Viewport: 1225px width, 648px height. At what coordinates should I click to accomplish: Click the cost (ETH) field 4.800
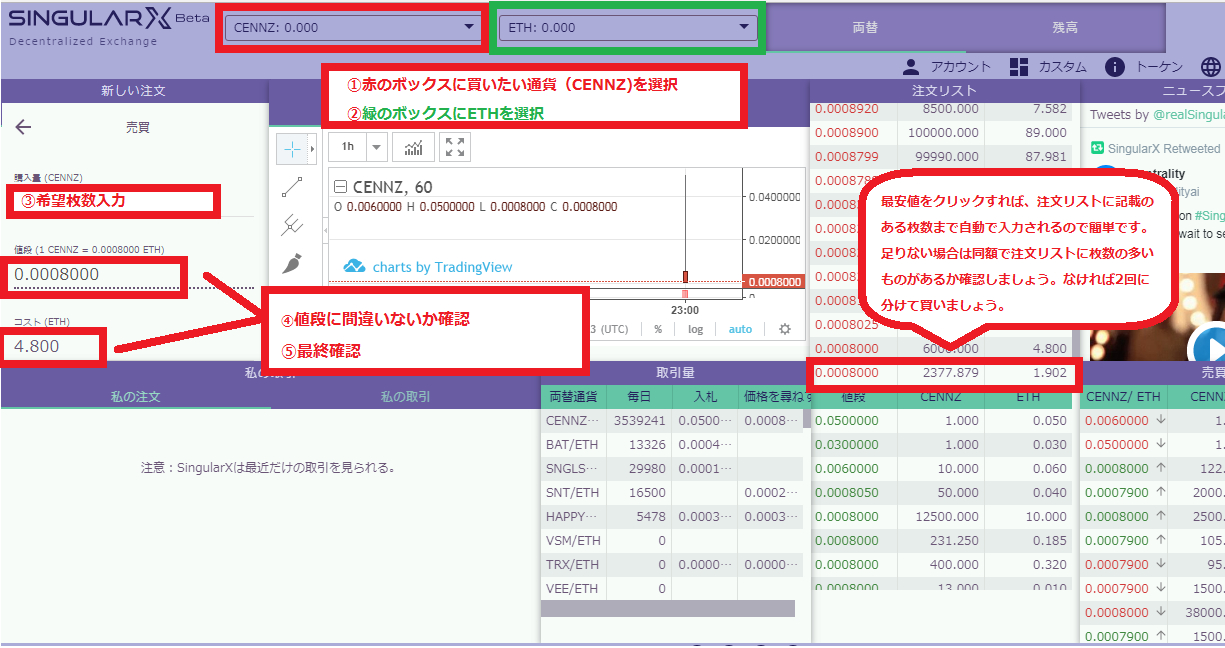click(x=56, y=347)
